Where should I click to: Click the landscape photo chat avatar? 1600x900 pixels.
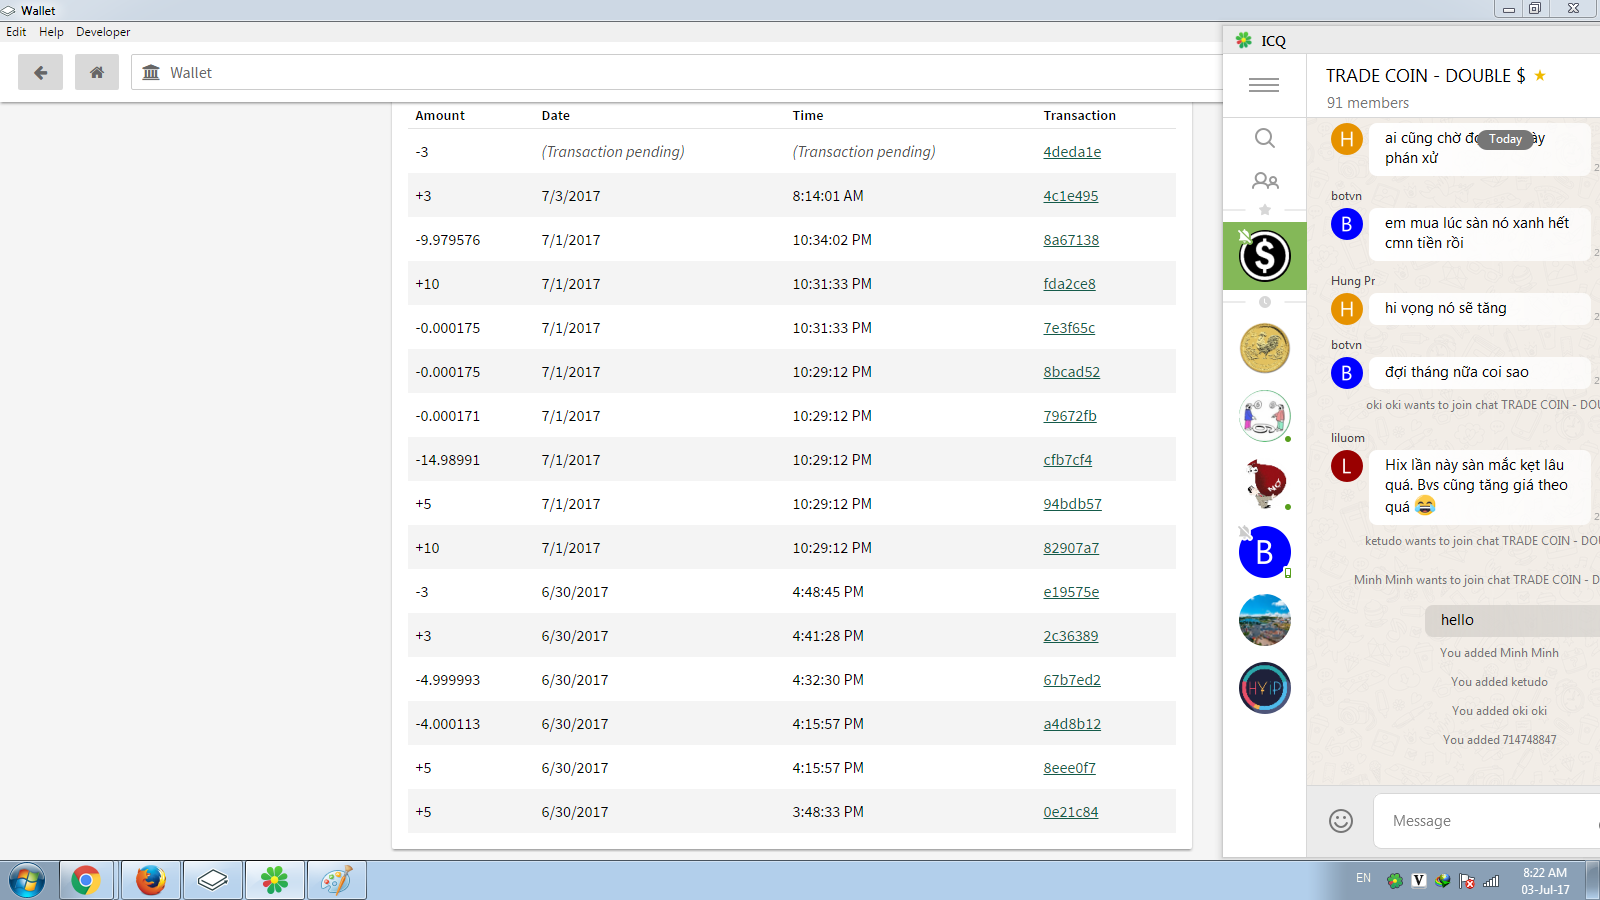[1264, 620]
